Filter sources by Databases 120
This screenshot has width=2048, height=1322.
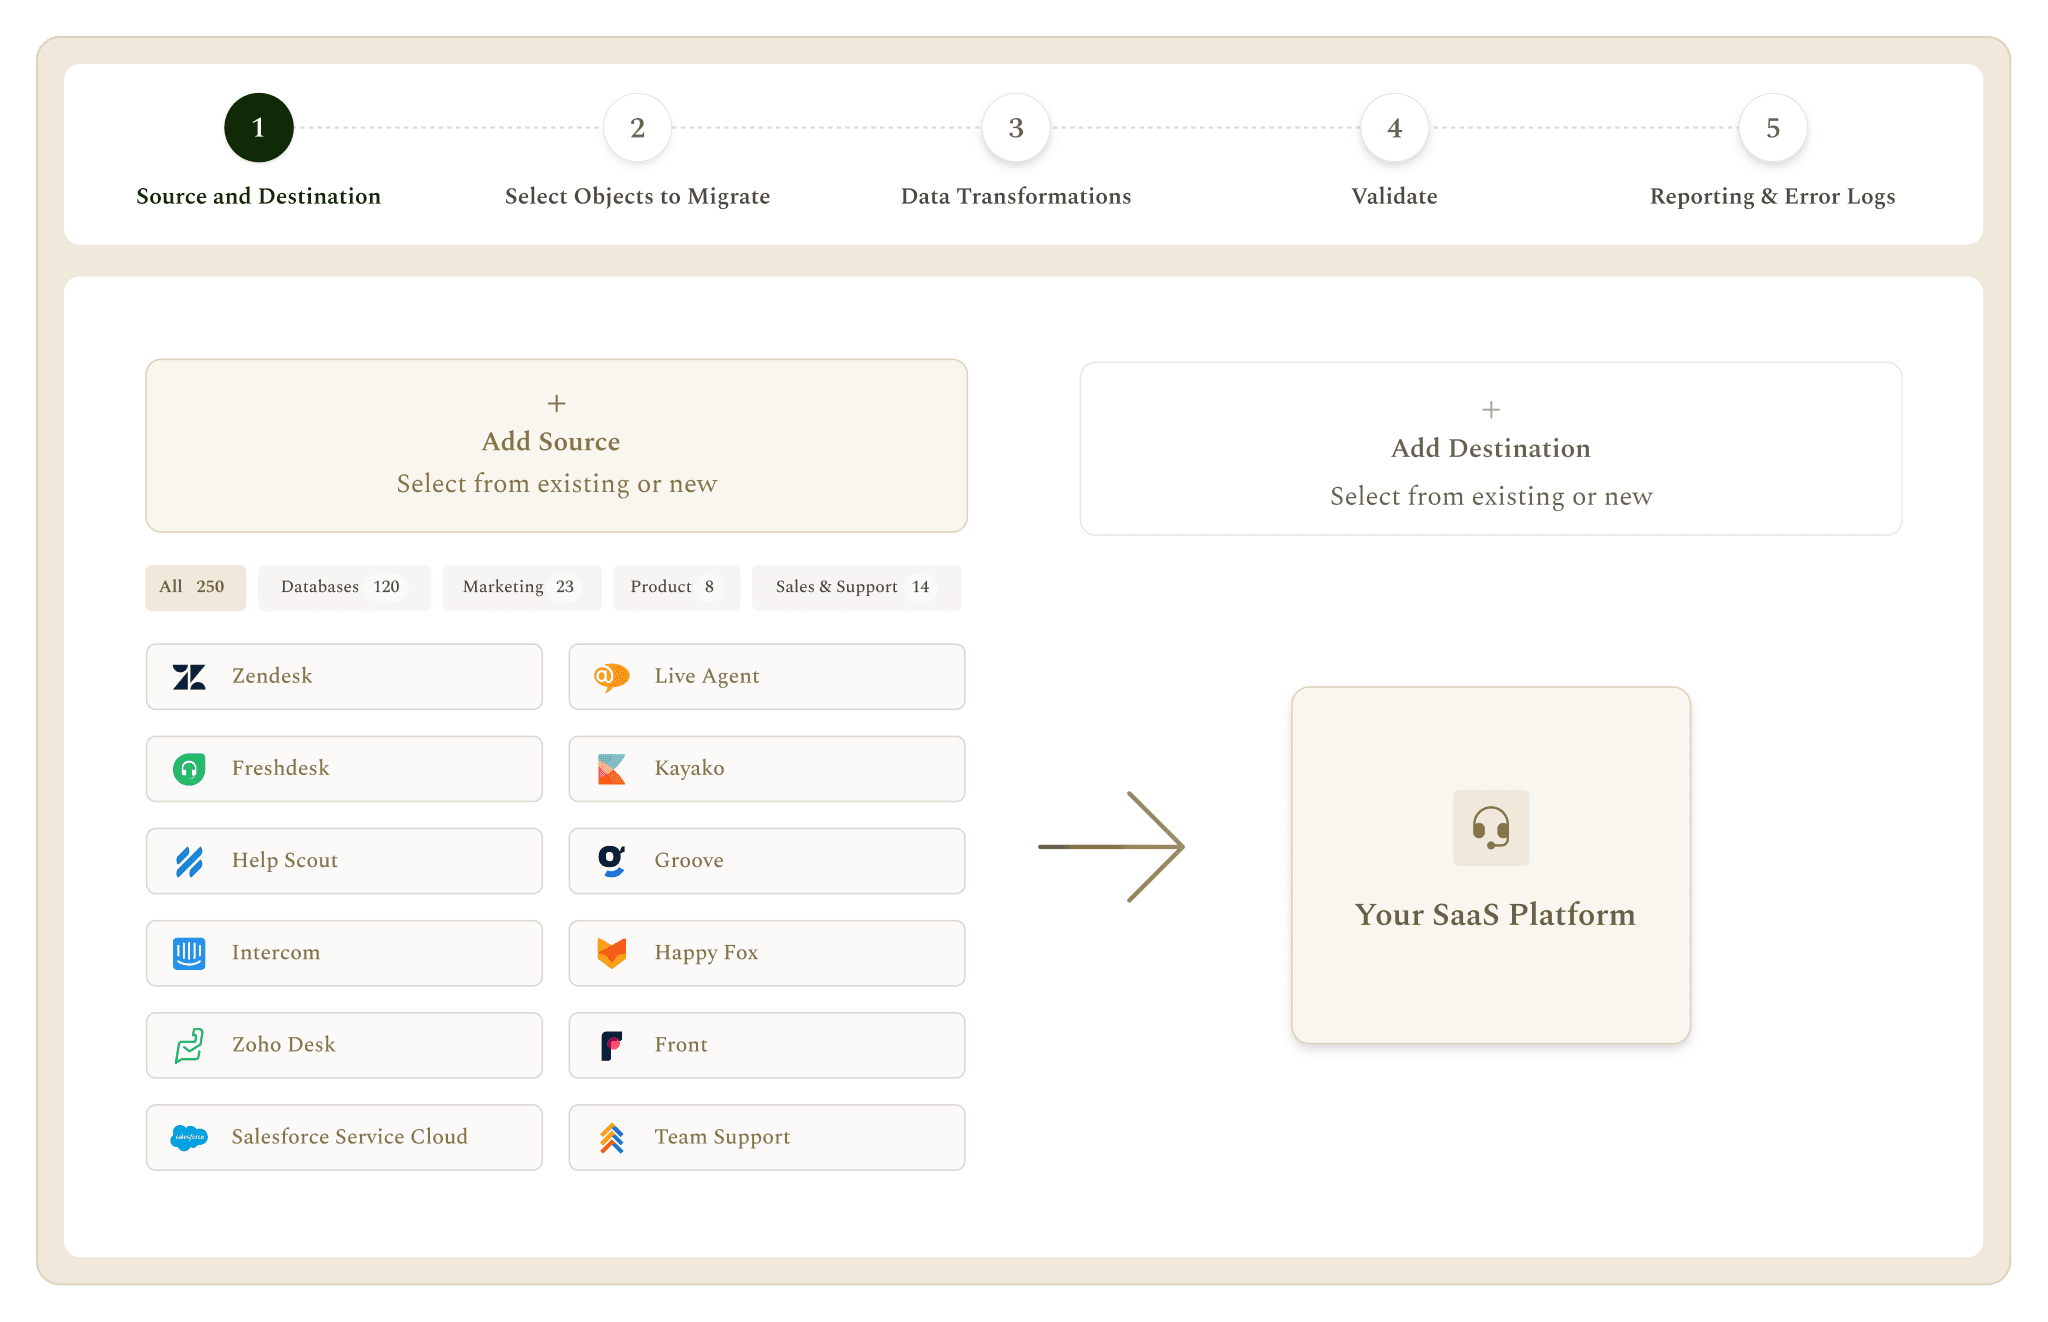click(344, 587)
